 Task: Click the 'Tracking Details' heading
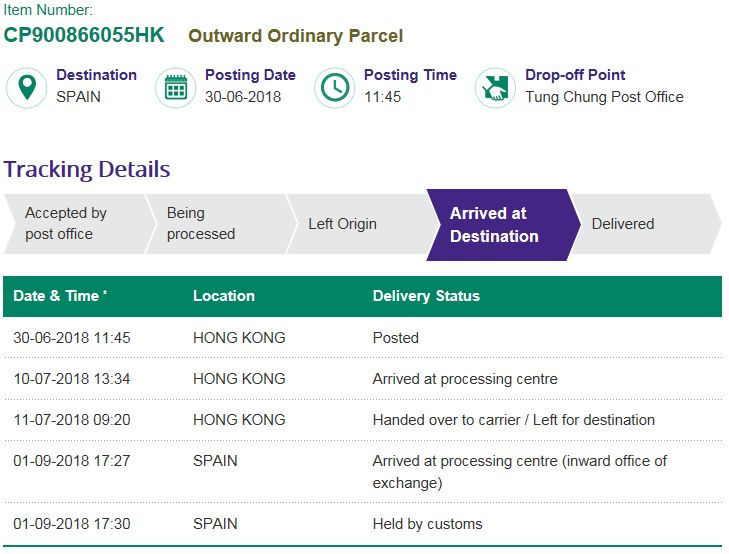tap(87, 169)
